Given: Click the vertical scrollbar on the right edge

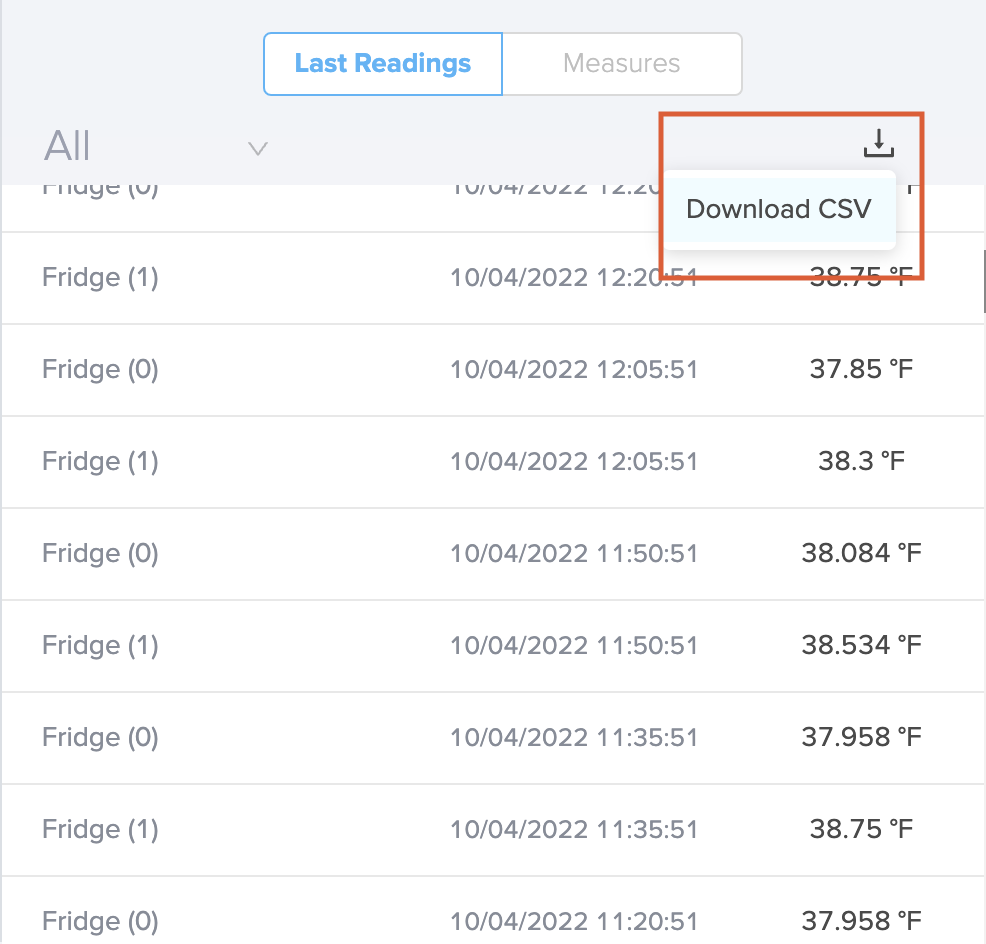Looking at the screenshot, I should (x=983, y=280).
